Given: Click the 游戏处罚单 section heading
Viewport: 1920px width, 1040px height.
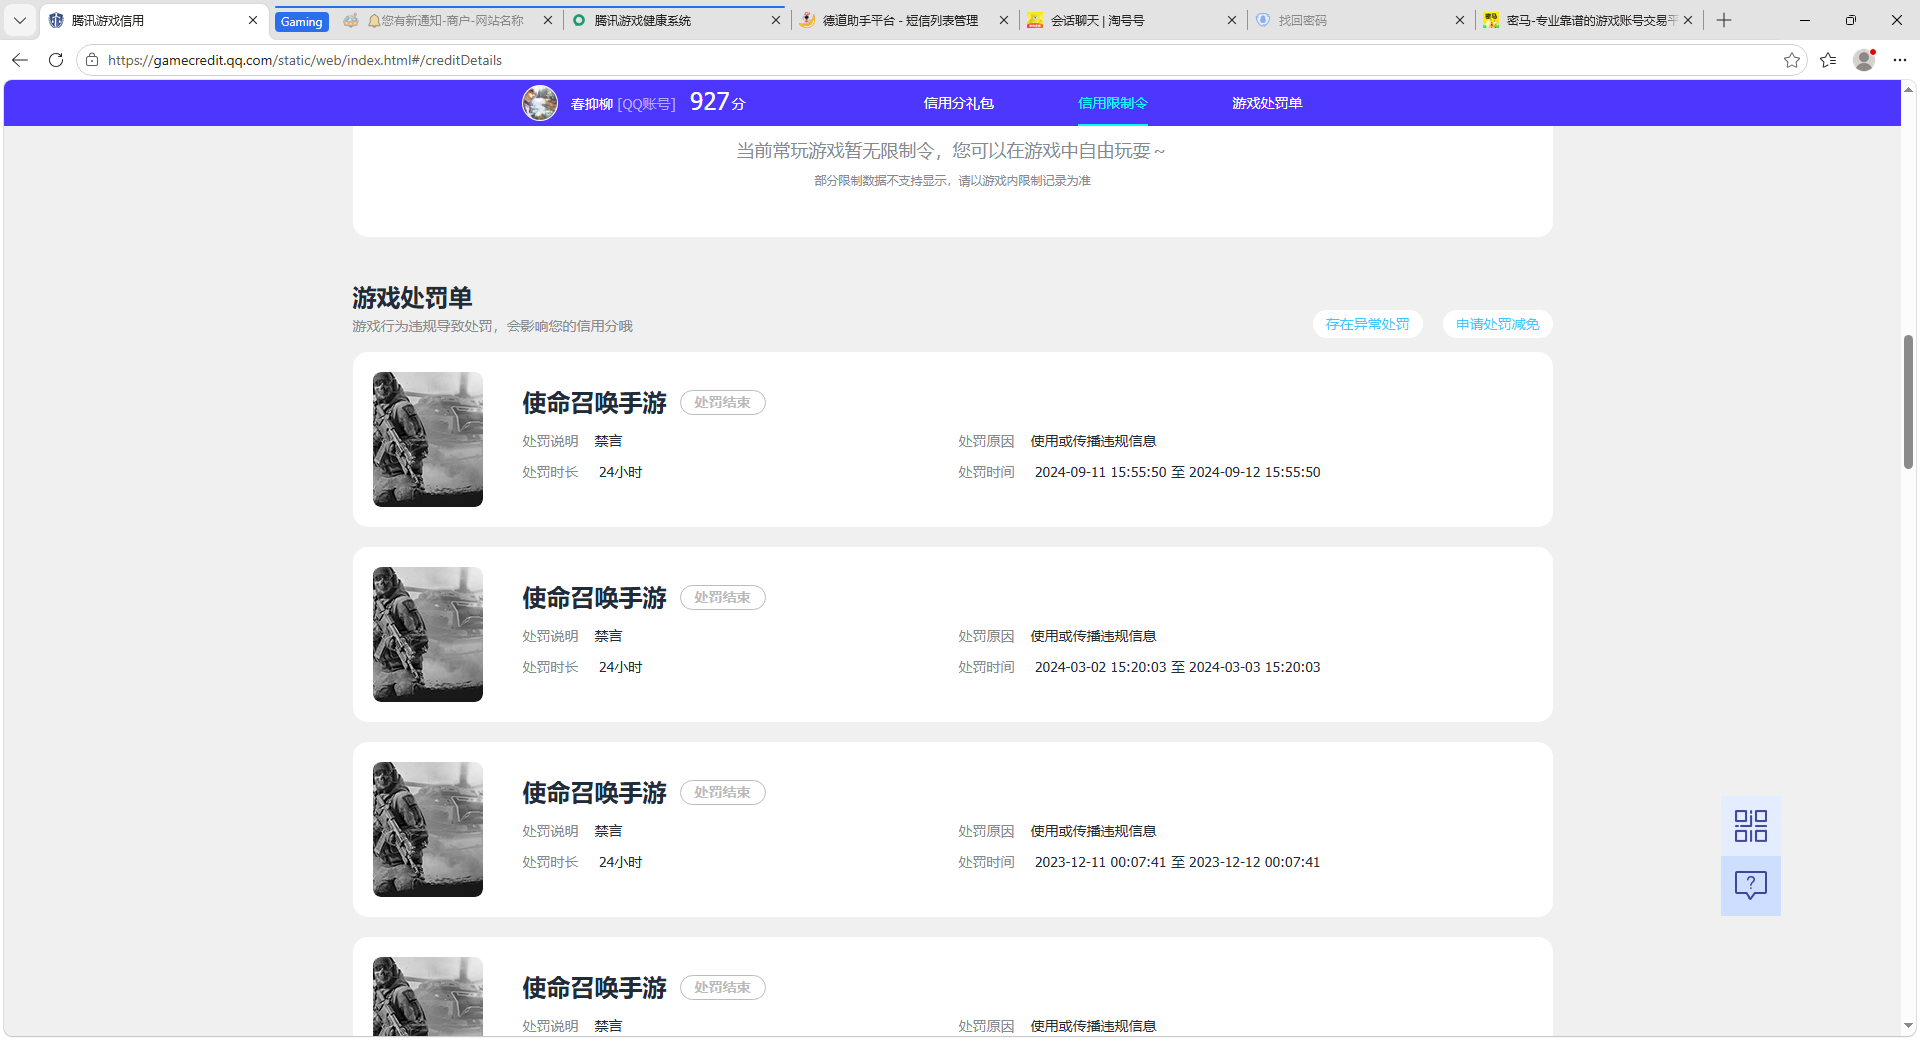Looking at the screenshot, I should click(x=412, y=298).
